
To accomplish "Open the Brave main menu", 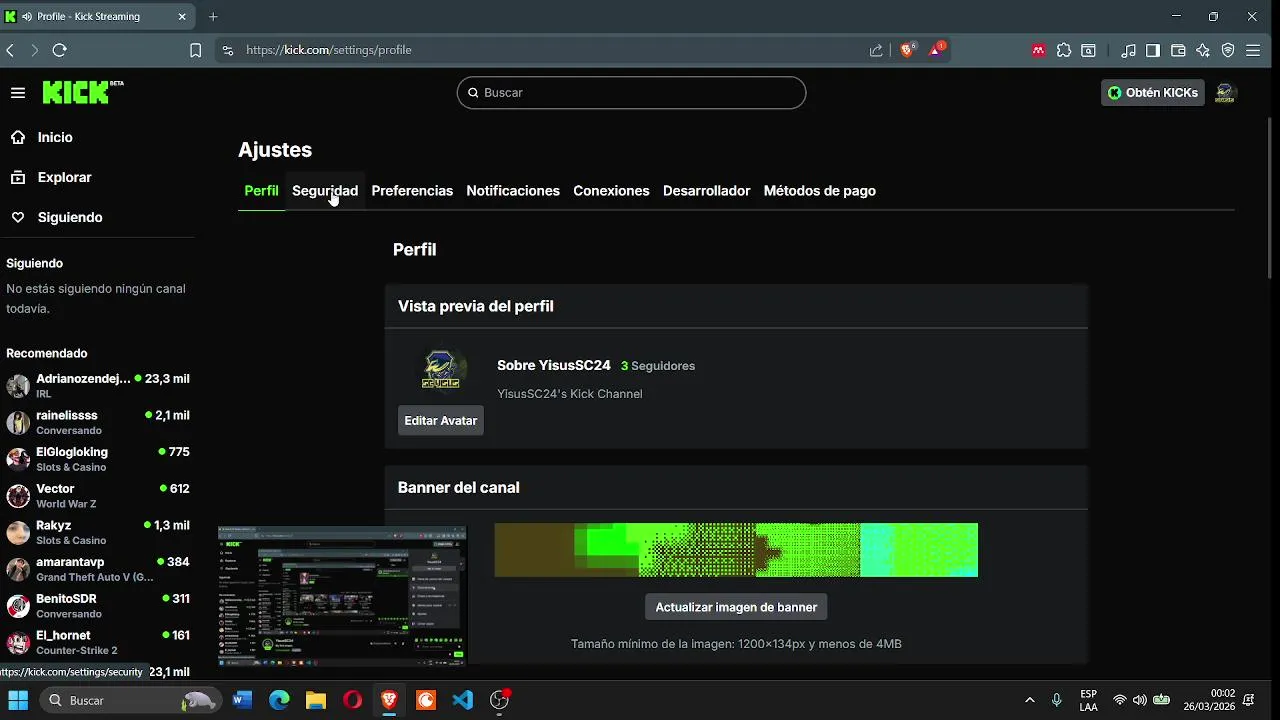I will [1253, 50].
